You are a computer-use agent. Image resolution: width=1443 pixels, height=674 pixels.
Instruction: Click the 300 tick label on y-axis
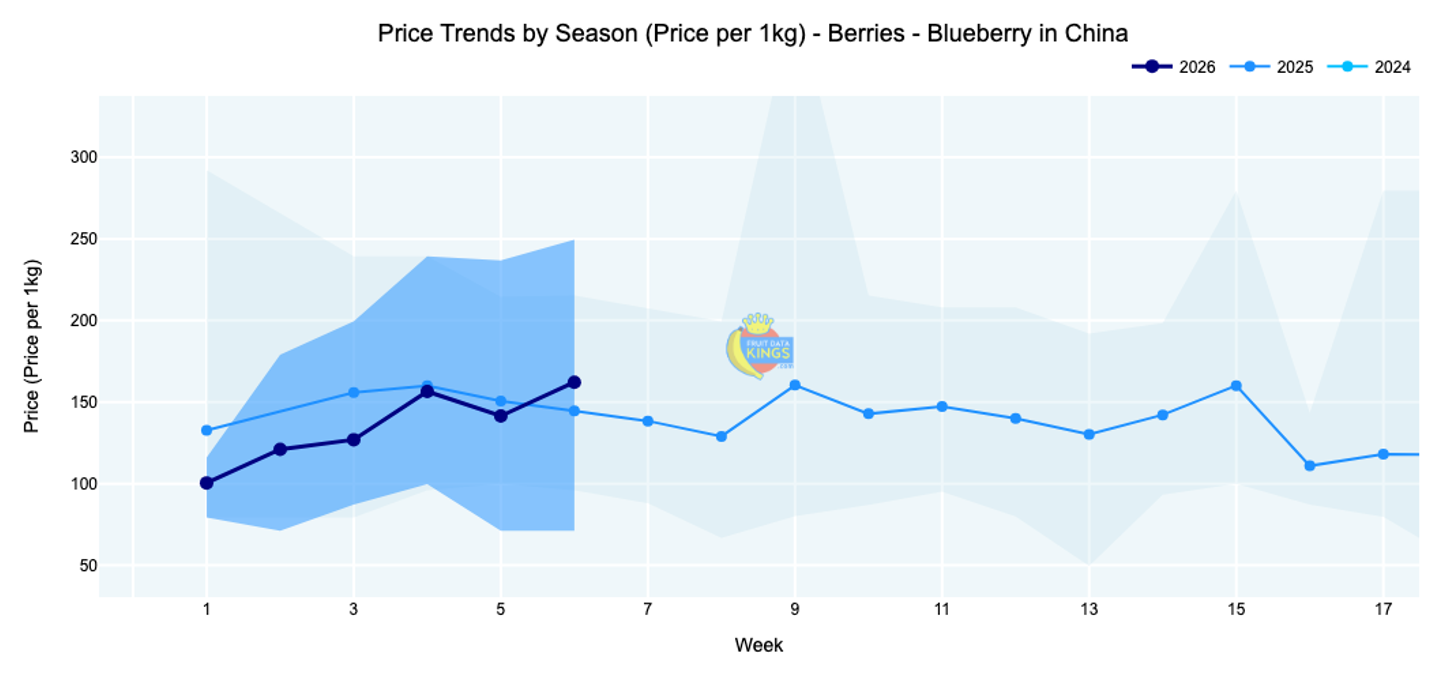click(x=83, y=158)
